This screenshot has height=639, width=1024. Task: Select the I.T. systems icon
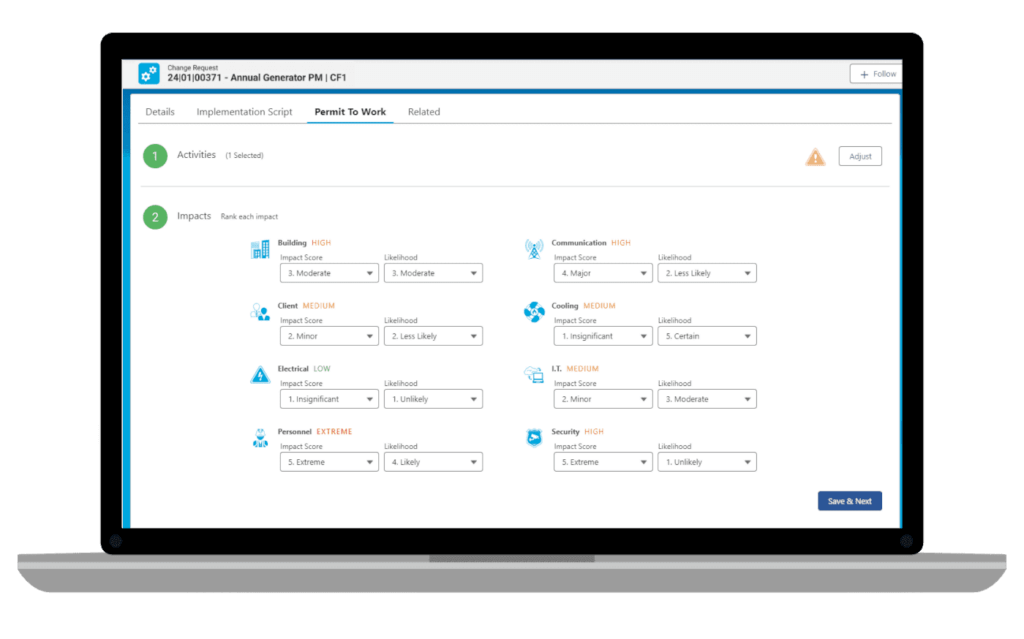(534, 375)
